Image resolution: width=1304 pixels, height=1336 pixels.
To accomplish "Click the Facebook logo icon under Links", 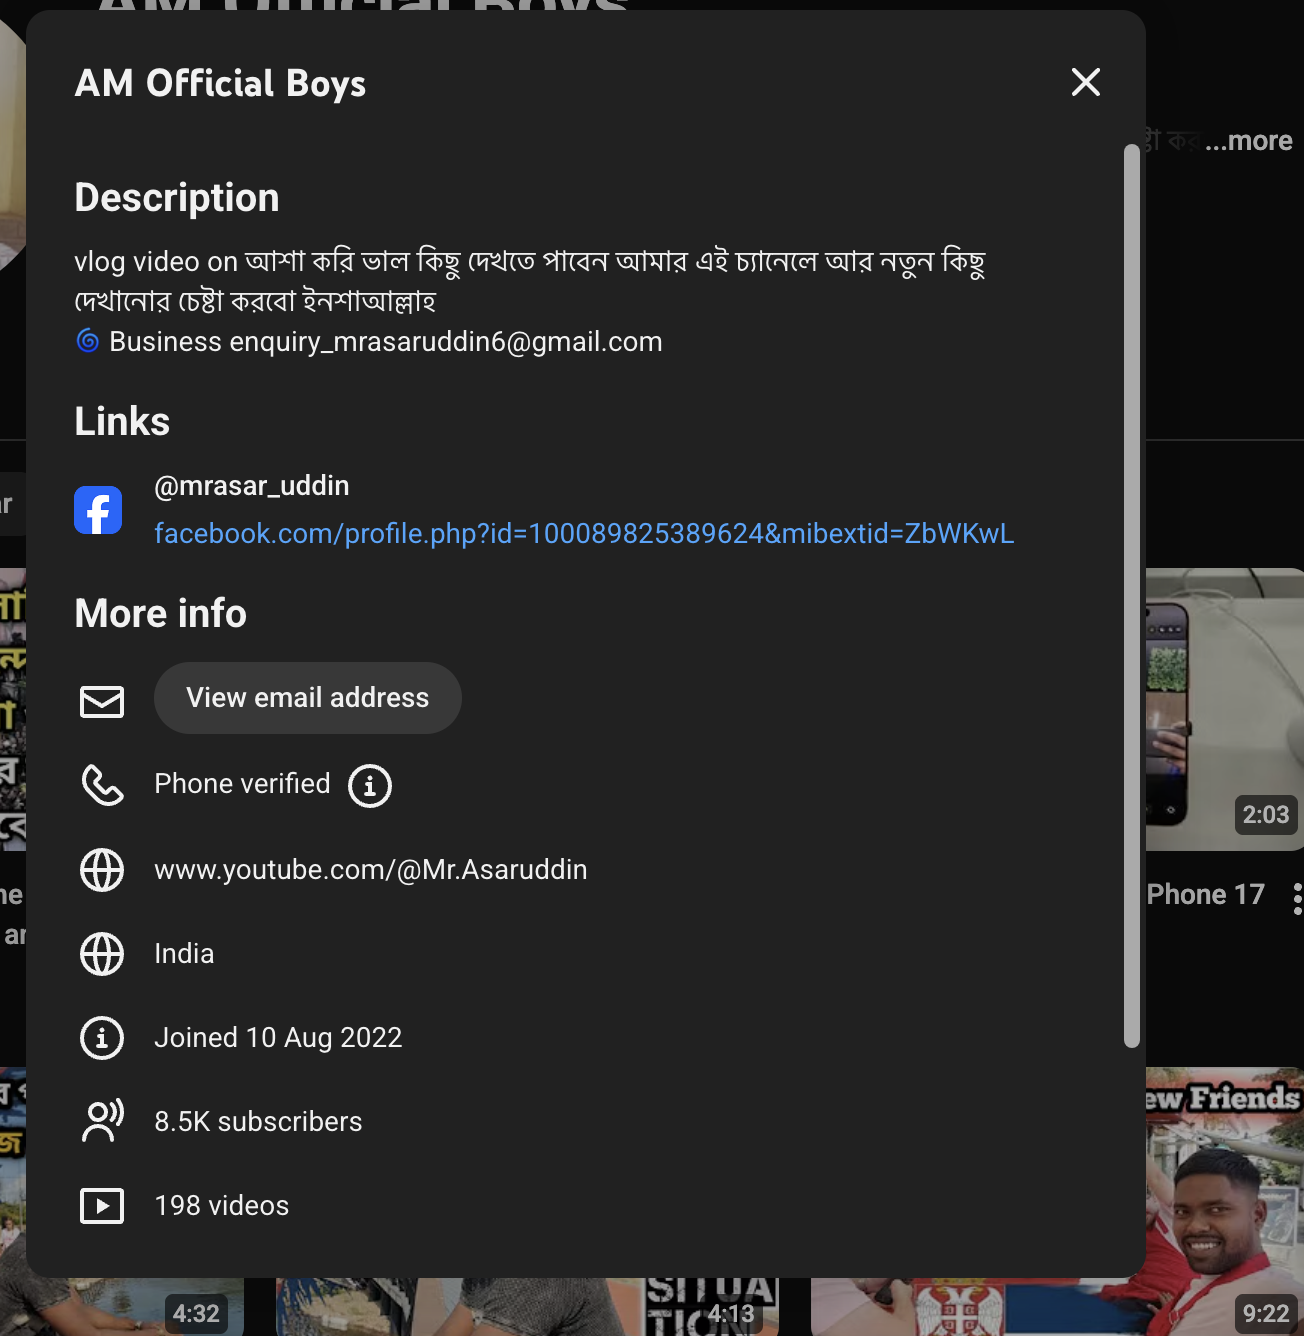I will [x=98, y=510].
